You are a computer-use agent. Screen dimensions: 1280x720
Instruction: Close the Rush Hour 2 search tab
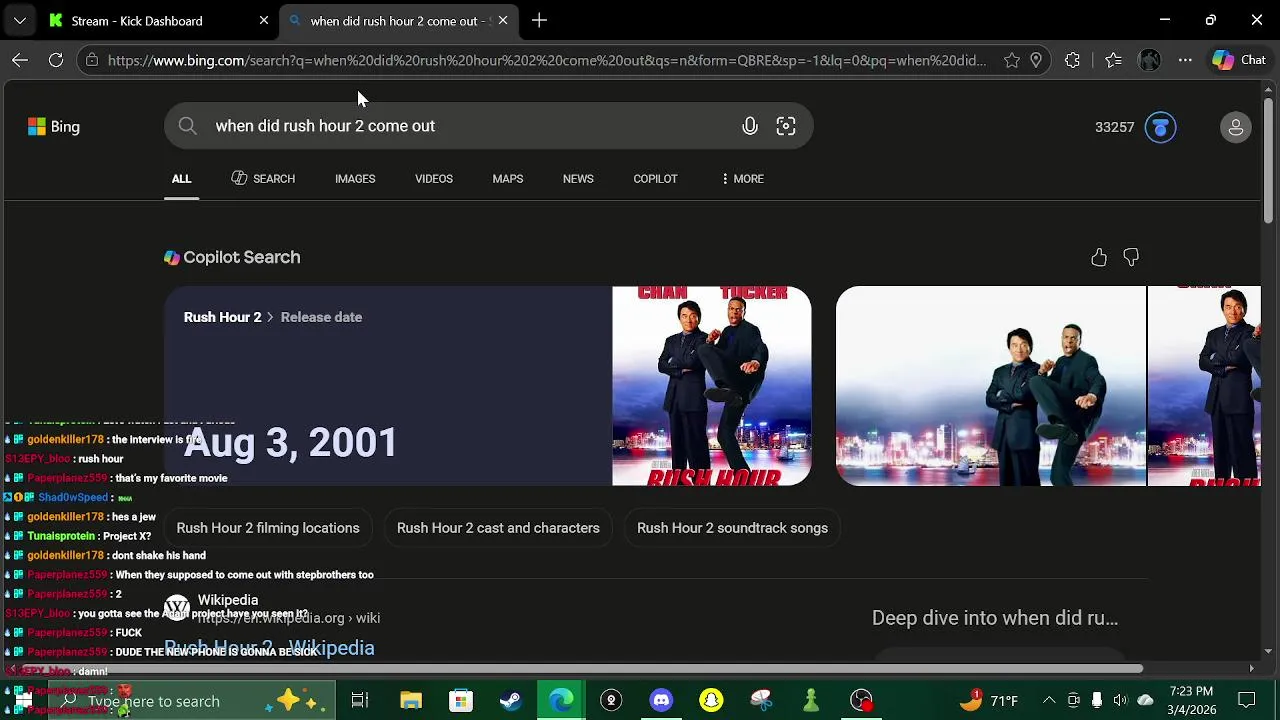point(503,20)
